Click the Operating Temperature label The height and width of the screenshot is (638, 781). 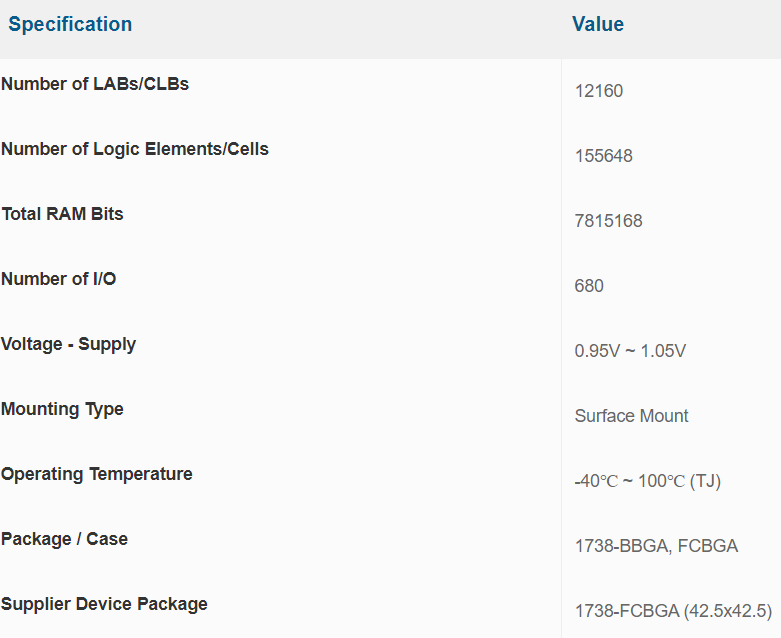click(97, 474)
